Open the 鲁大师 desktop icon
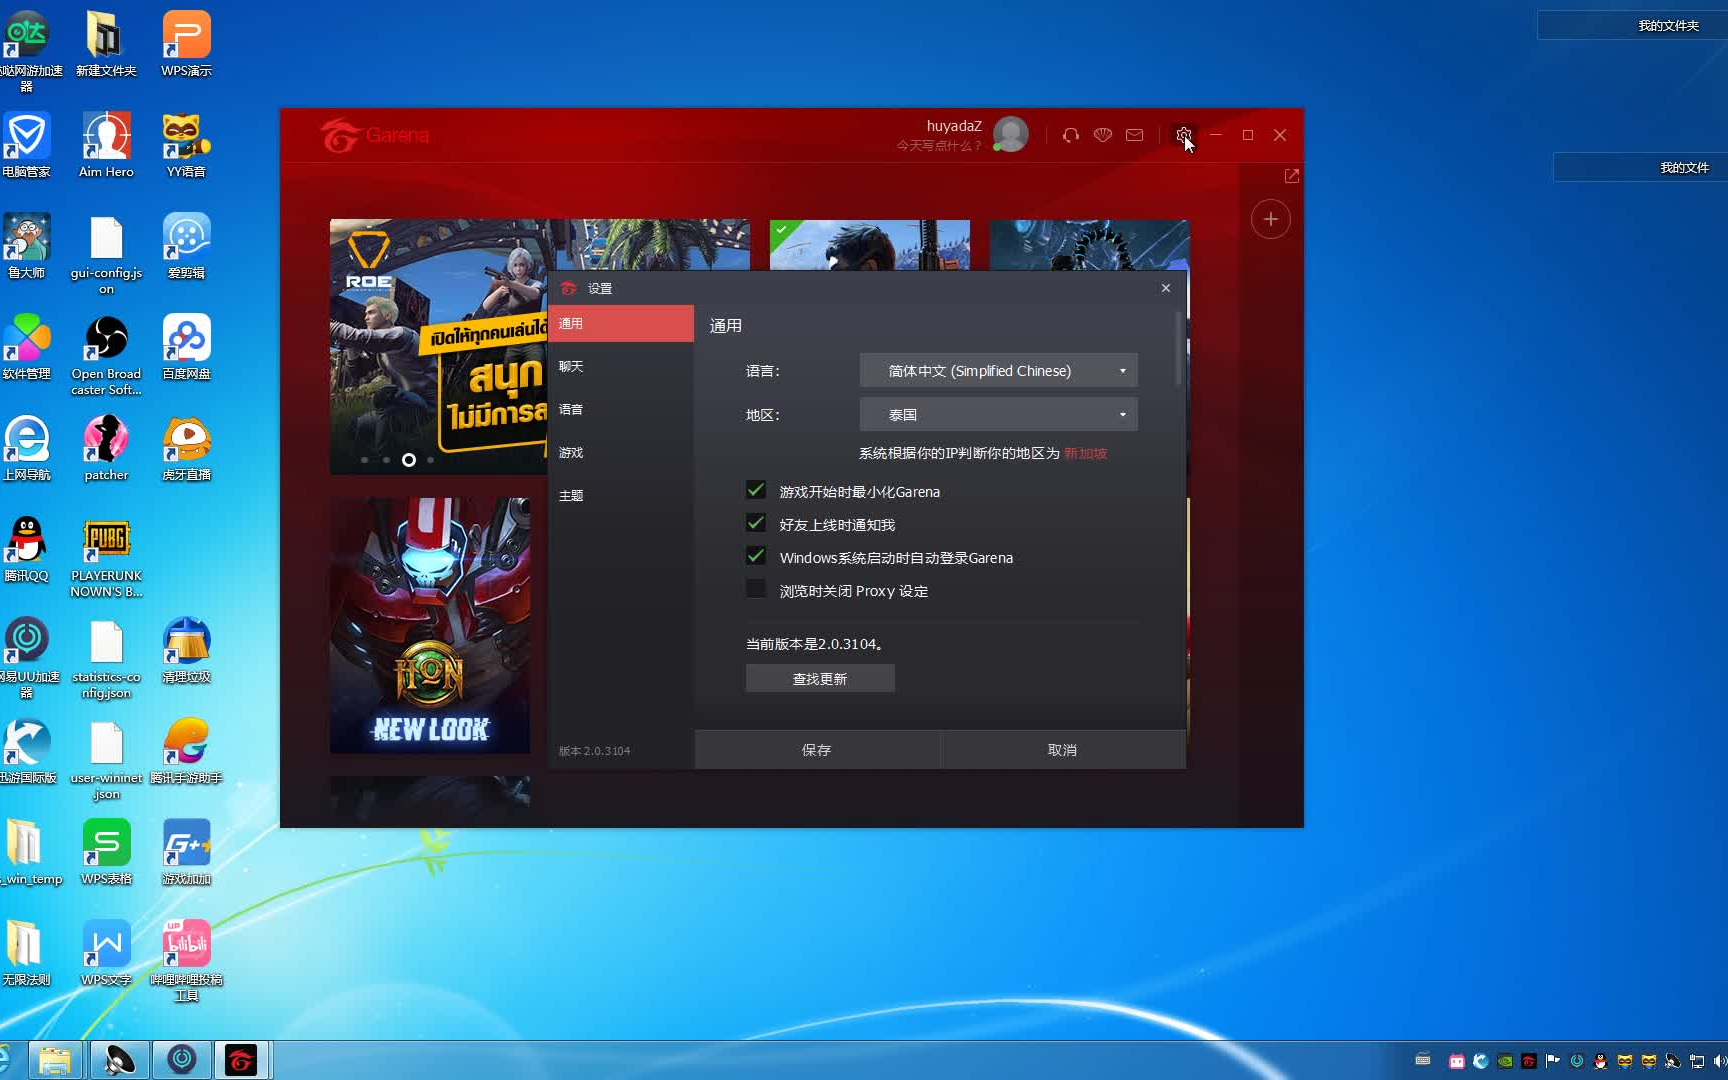This screenshot has height=1080, width=1728. pos(26,246)
